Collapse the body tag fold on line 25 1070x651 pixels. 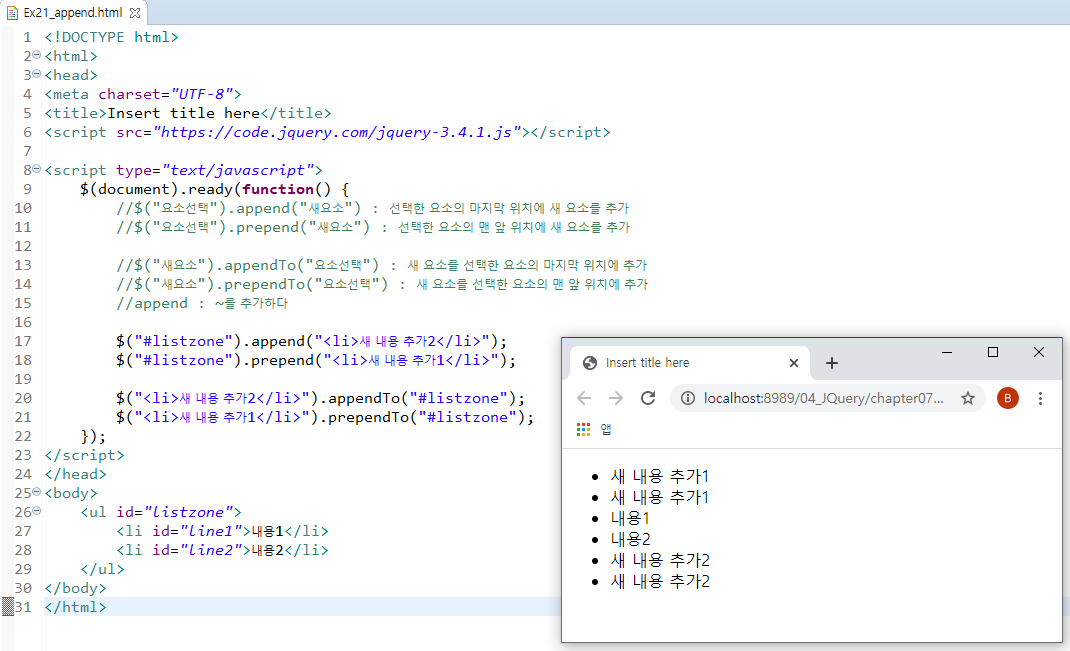37,491
